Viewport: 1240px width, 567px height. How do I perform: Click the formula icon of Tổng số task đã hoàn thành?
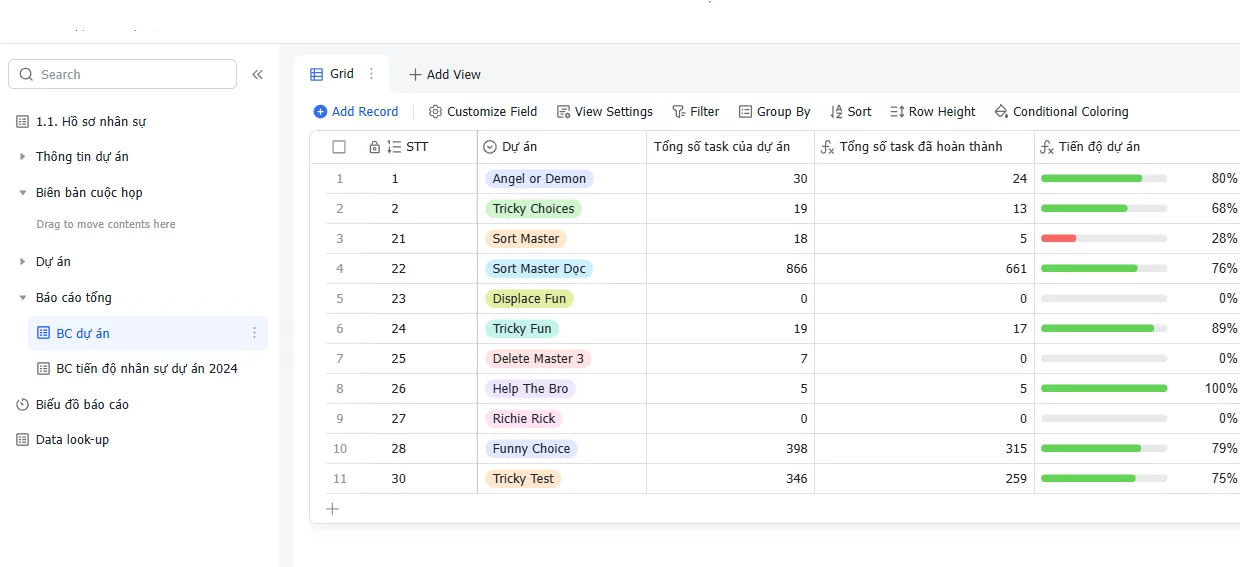[x=827, y=147]
